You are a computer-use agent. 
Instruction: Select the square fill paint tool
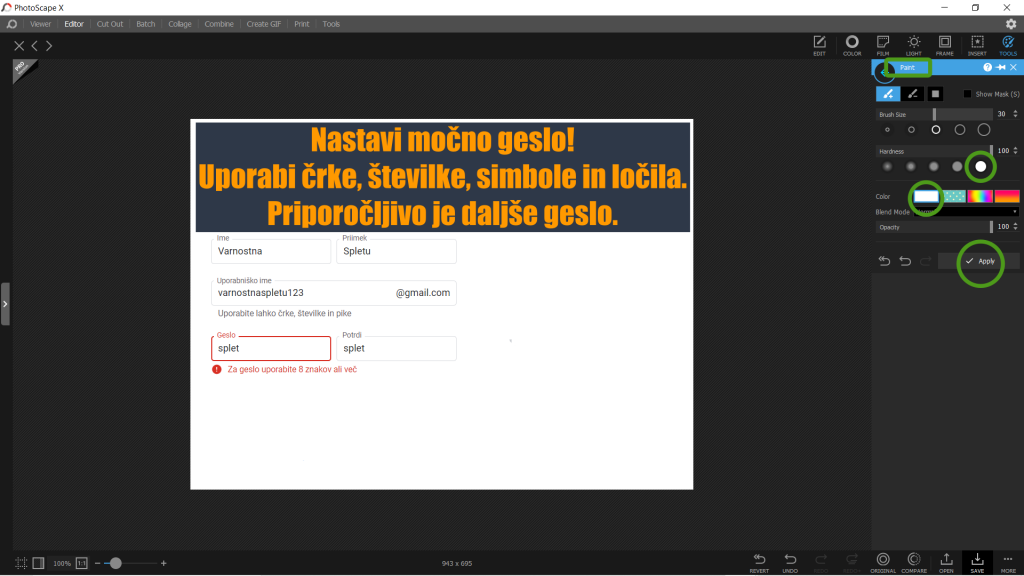(935, 94)
